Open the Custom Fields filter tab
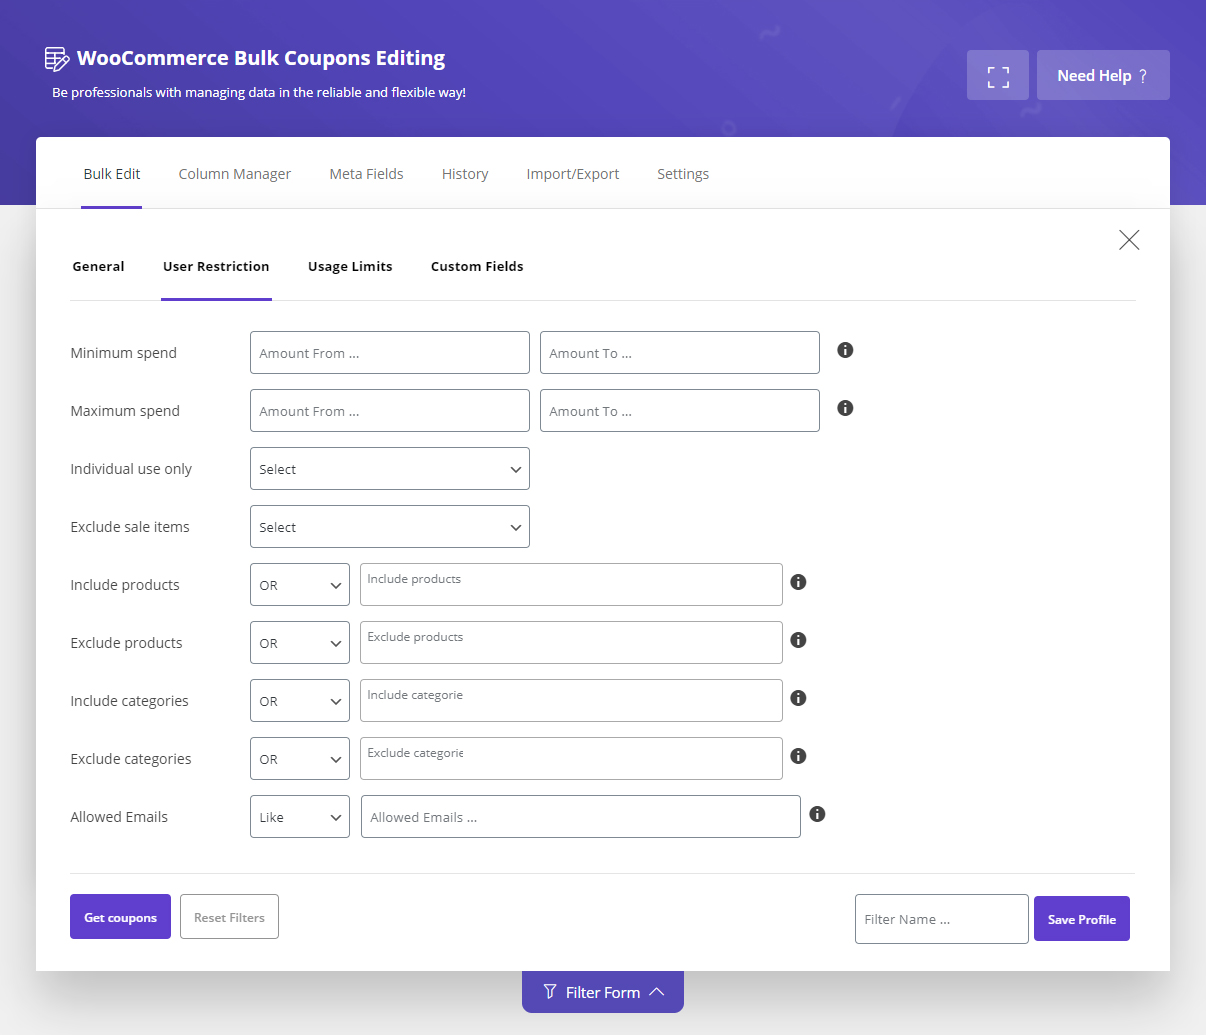This screenshot has width=1206, height=1035. (x=477, y=267)
